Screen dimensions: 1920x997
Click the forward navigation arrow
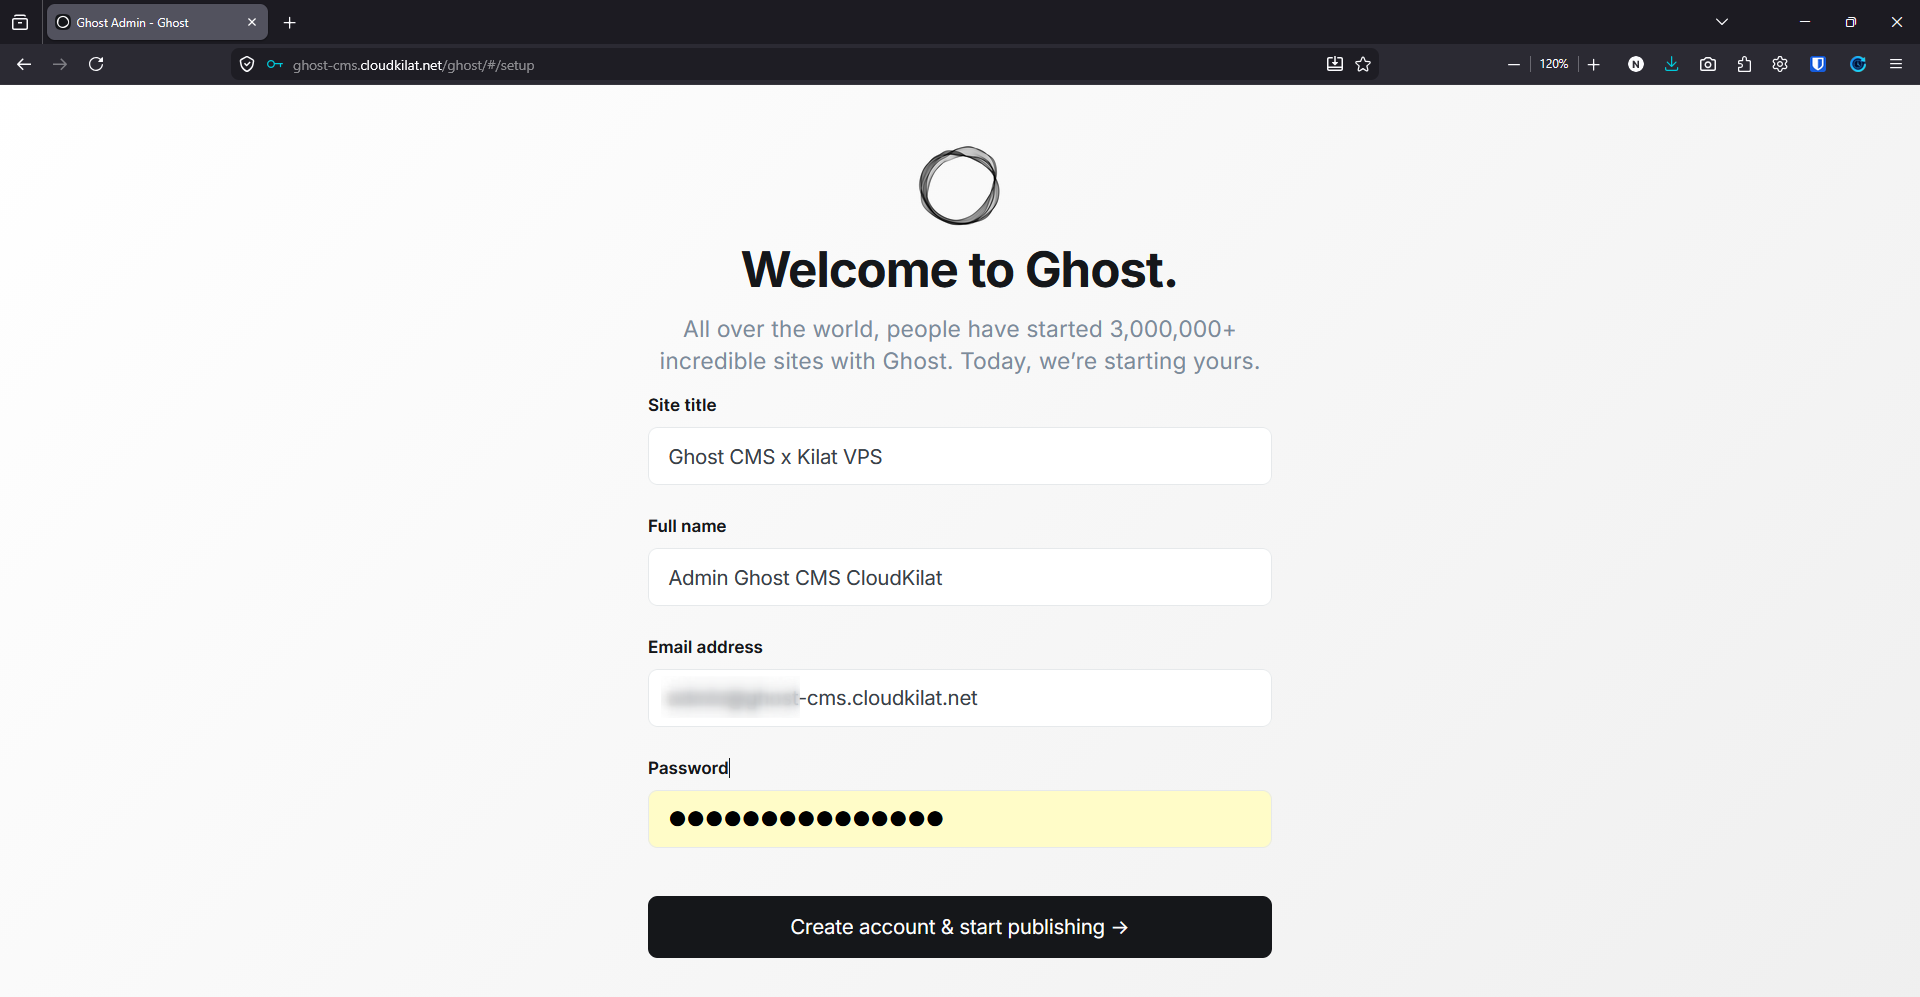point(60,64)
